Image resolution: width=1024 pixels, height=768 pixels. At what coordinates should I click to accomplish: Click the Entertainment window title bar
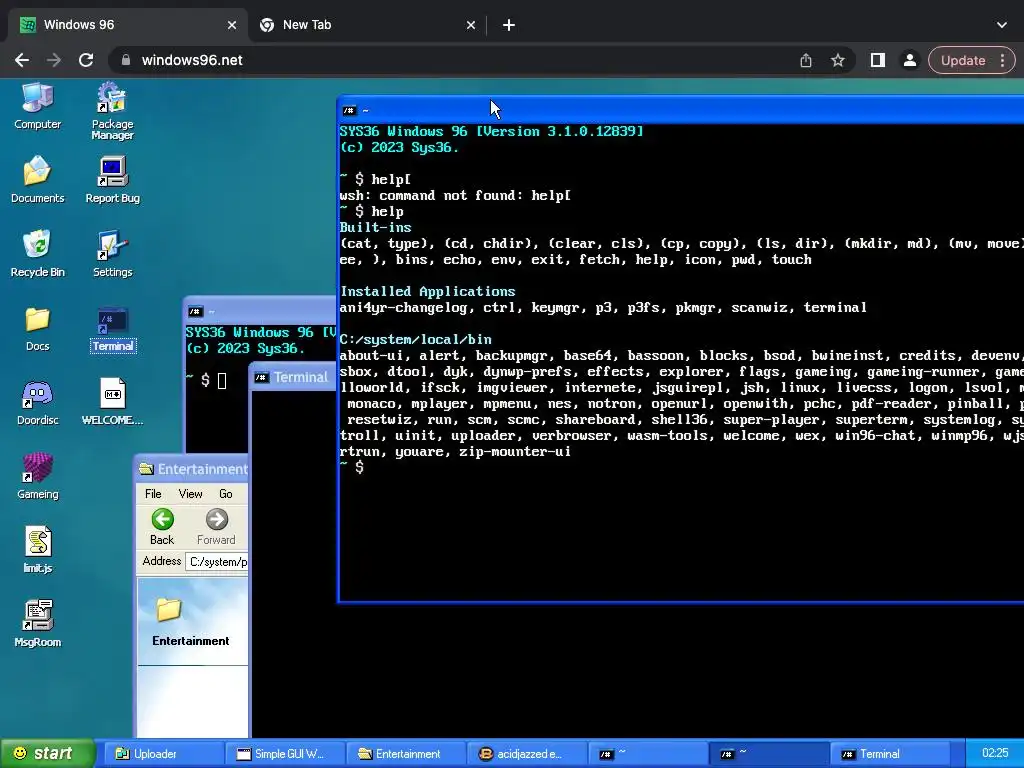click(192, 469)
